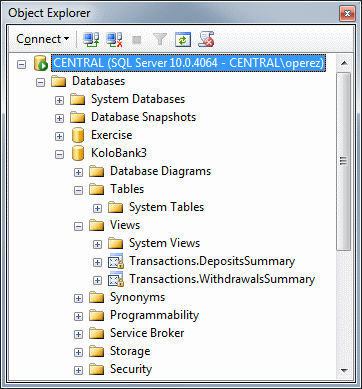
Task: Select the Programmability label
Action: pos(154,315)
